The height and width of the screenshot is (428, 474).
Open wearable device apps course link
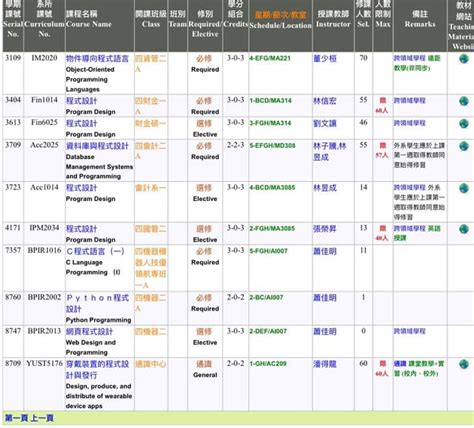(x=97, y=369)
